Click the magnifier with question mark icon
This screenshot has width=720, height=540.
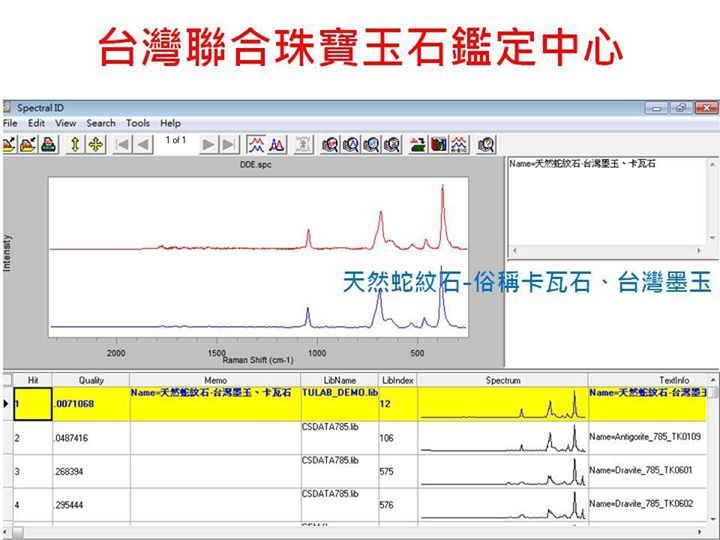click(486, 145)
